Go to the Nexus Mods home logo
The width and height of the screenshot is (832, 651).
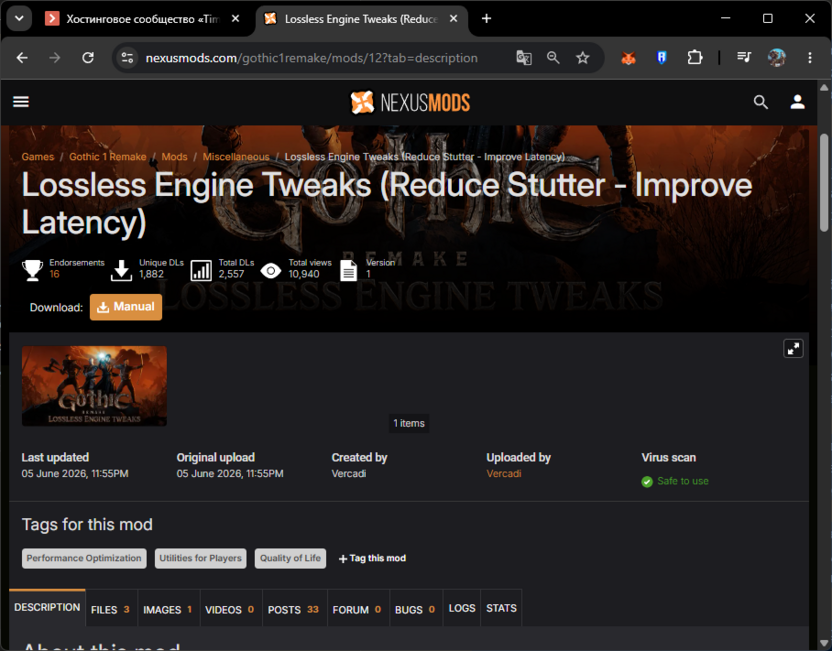pos(410,102)
